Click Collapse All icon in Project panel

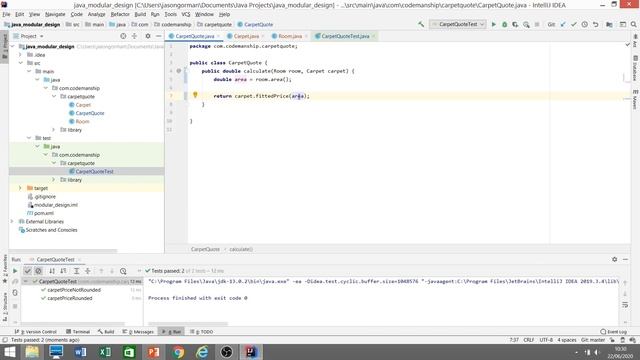click(x=134, y=36)
